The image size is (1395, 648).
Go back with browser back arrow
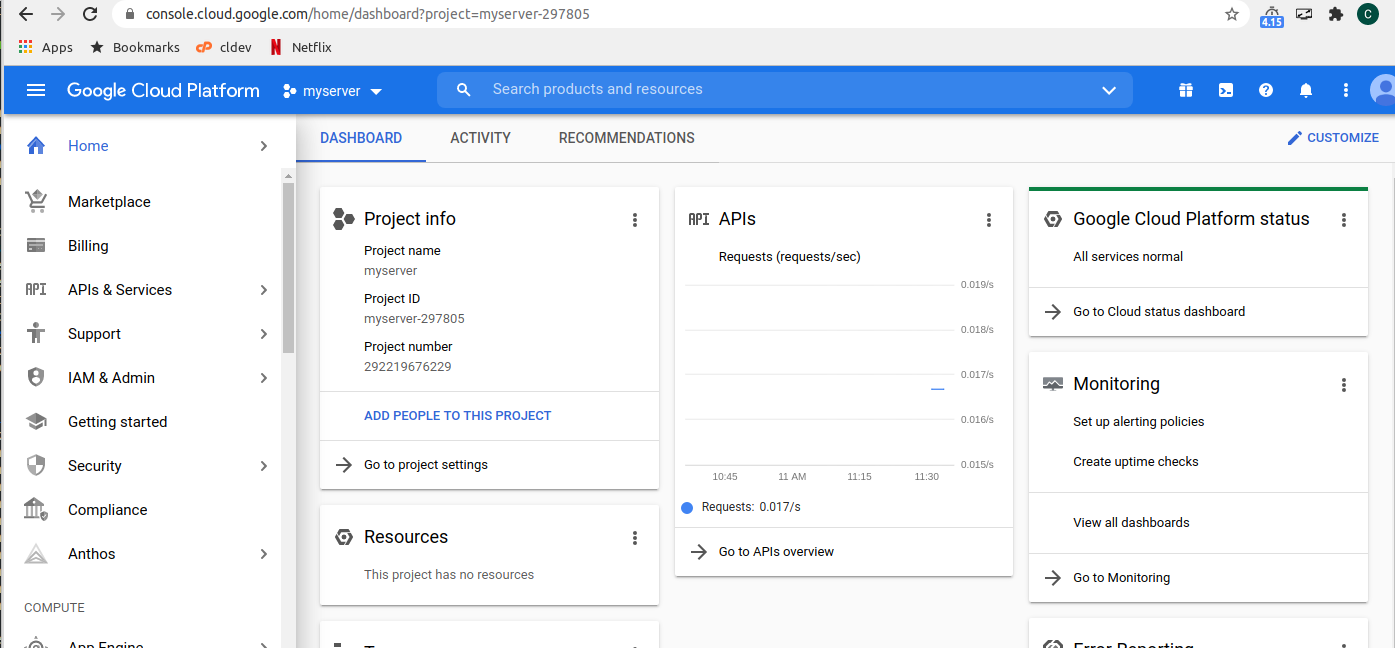click(26, 14)
